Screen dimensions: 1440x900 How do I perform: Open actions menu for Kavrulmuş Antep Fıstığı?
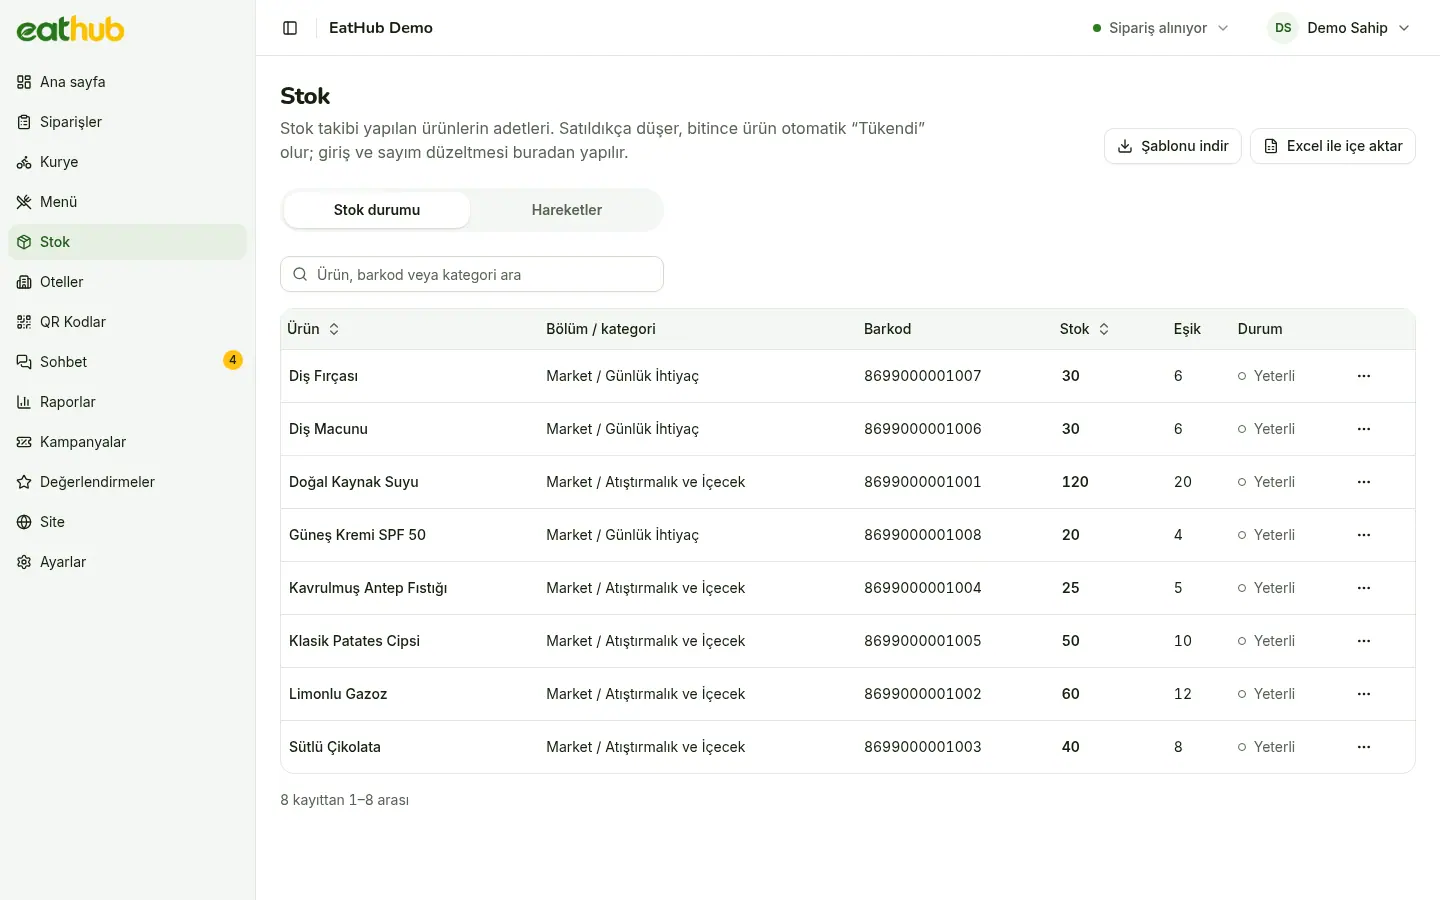tap(1364, 588)
